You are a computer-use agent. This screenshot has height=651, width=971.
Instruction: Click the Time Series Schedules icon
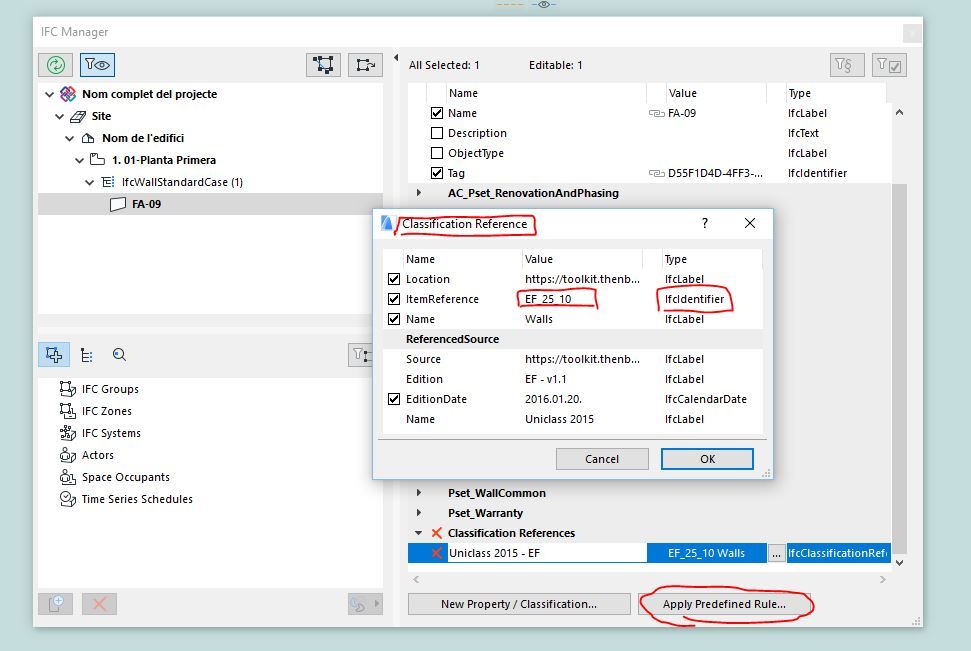tap(67, 499)
